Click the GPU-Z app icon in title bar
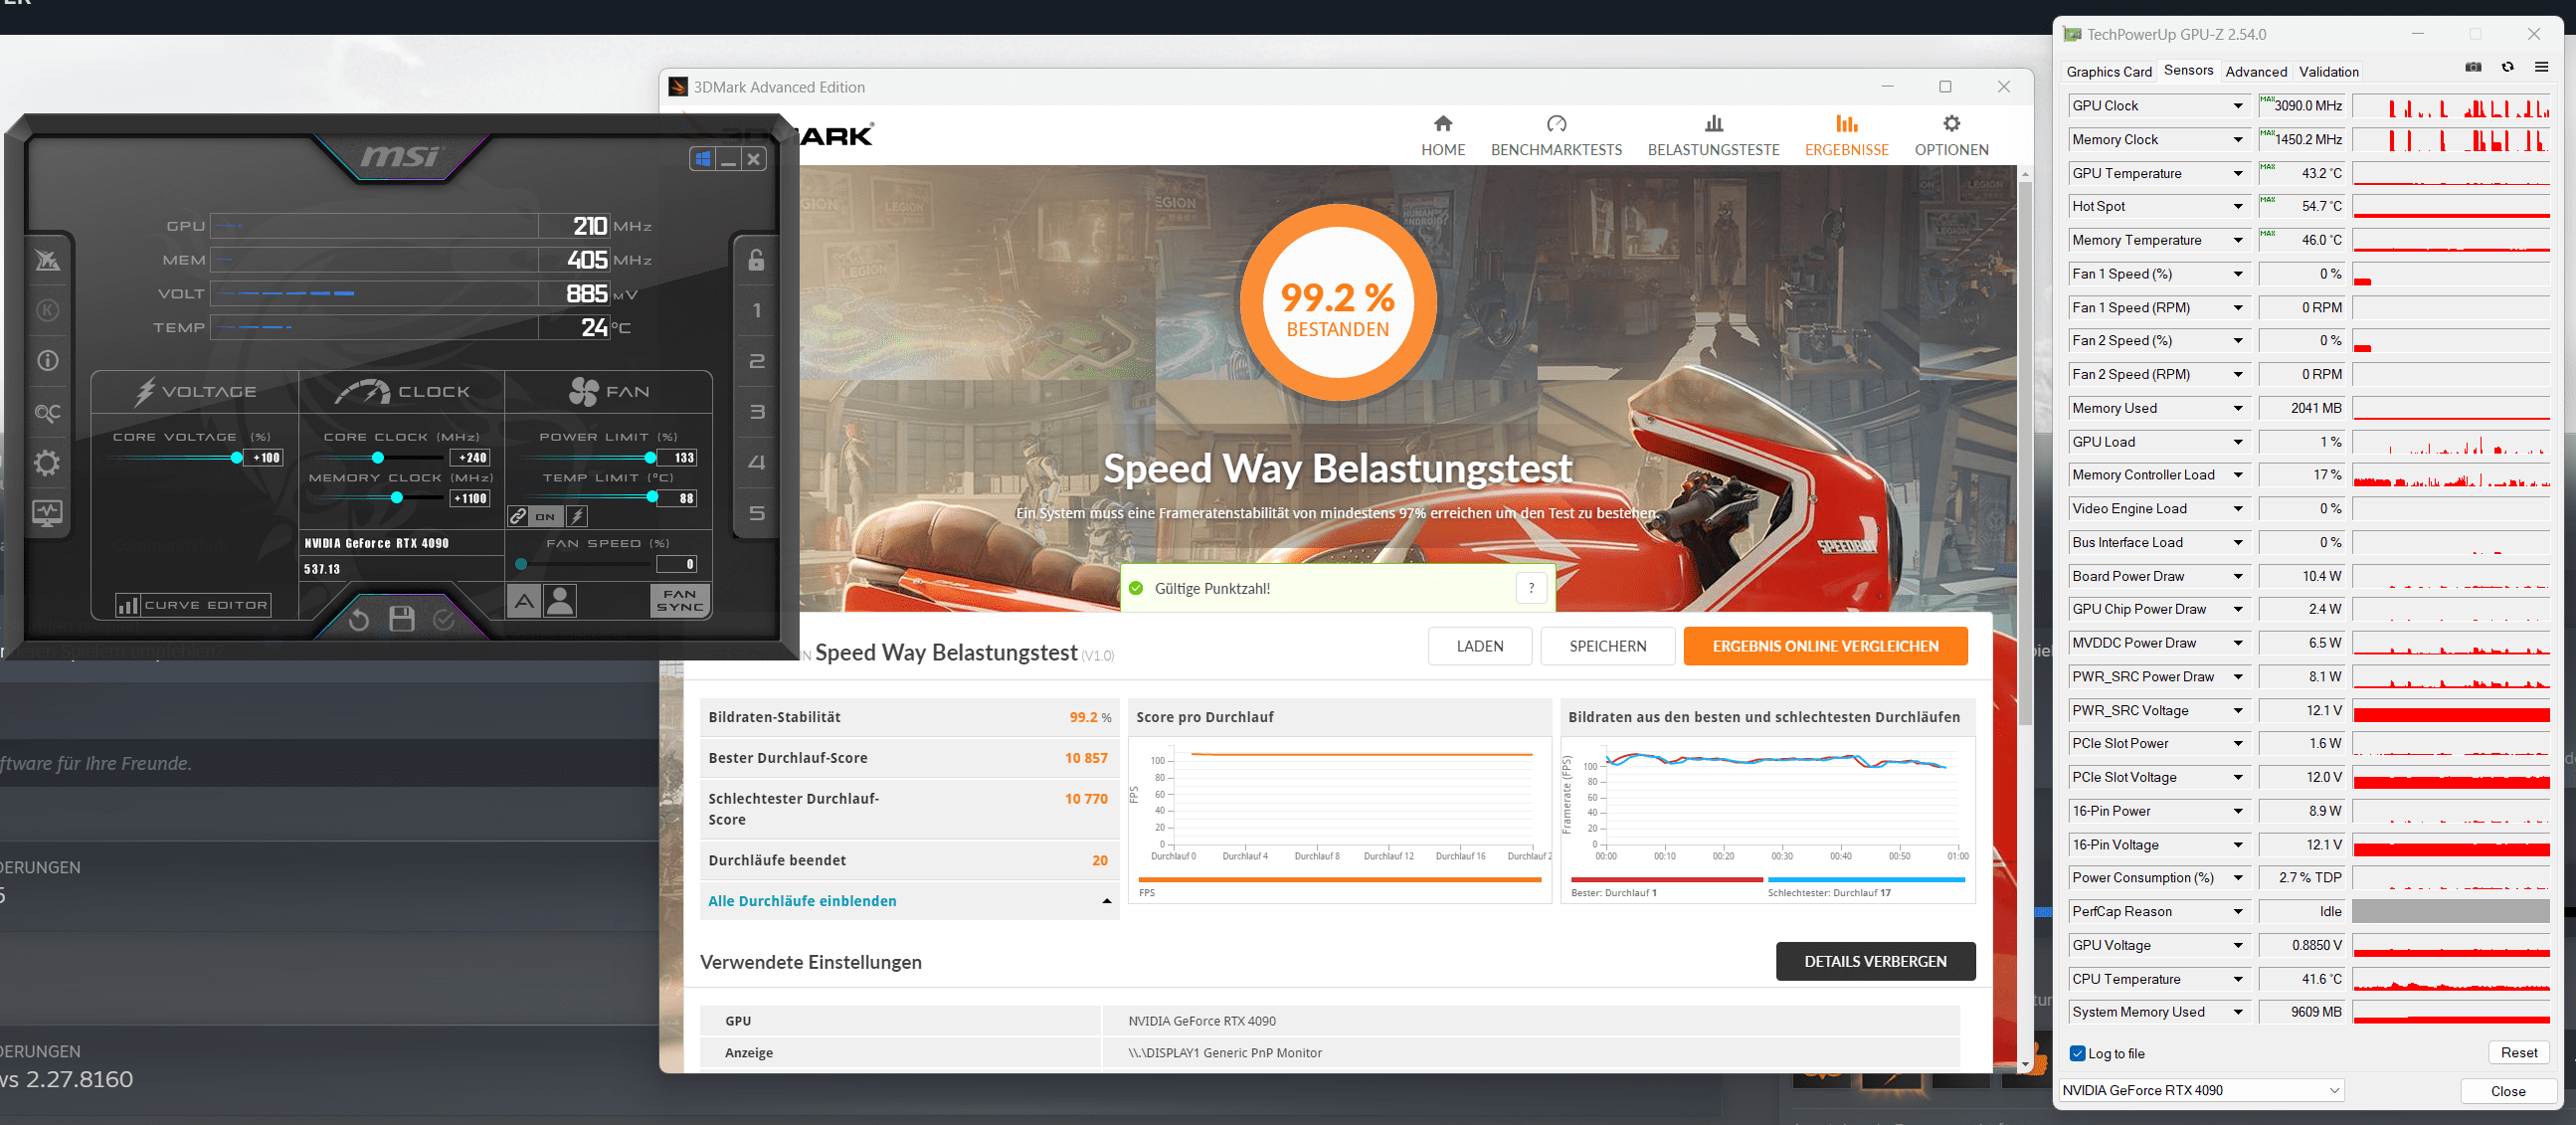Viewport: 2576px width, 1125px height. pyautogui.click(x=2072, y=34)
